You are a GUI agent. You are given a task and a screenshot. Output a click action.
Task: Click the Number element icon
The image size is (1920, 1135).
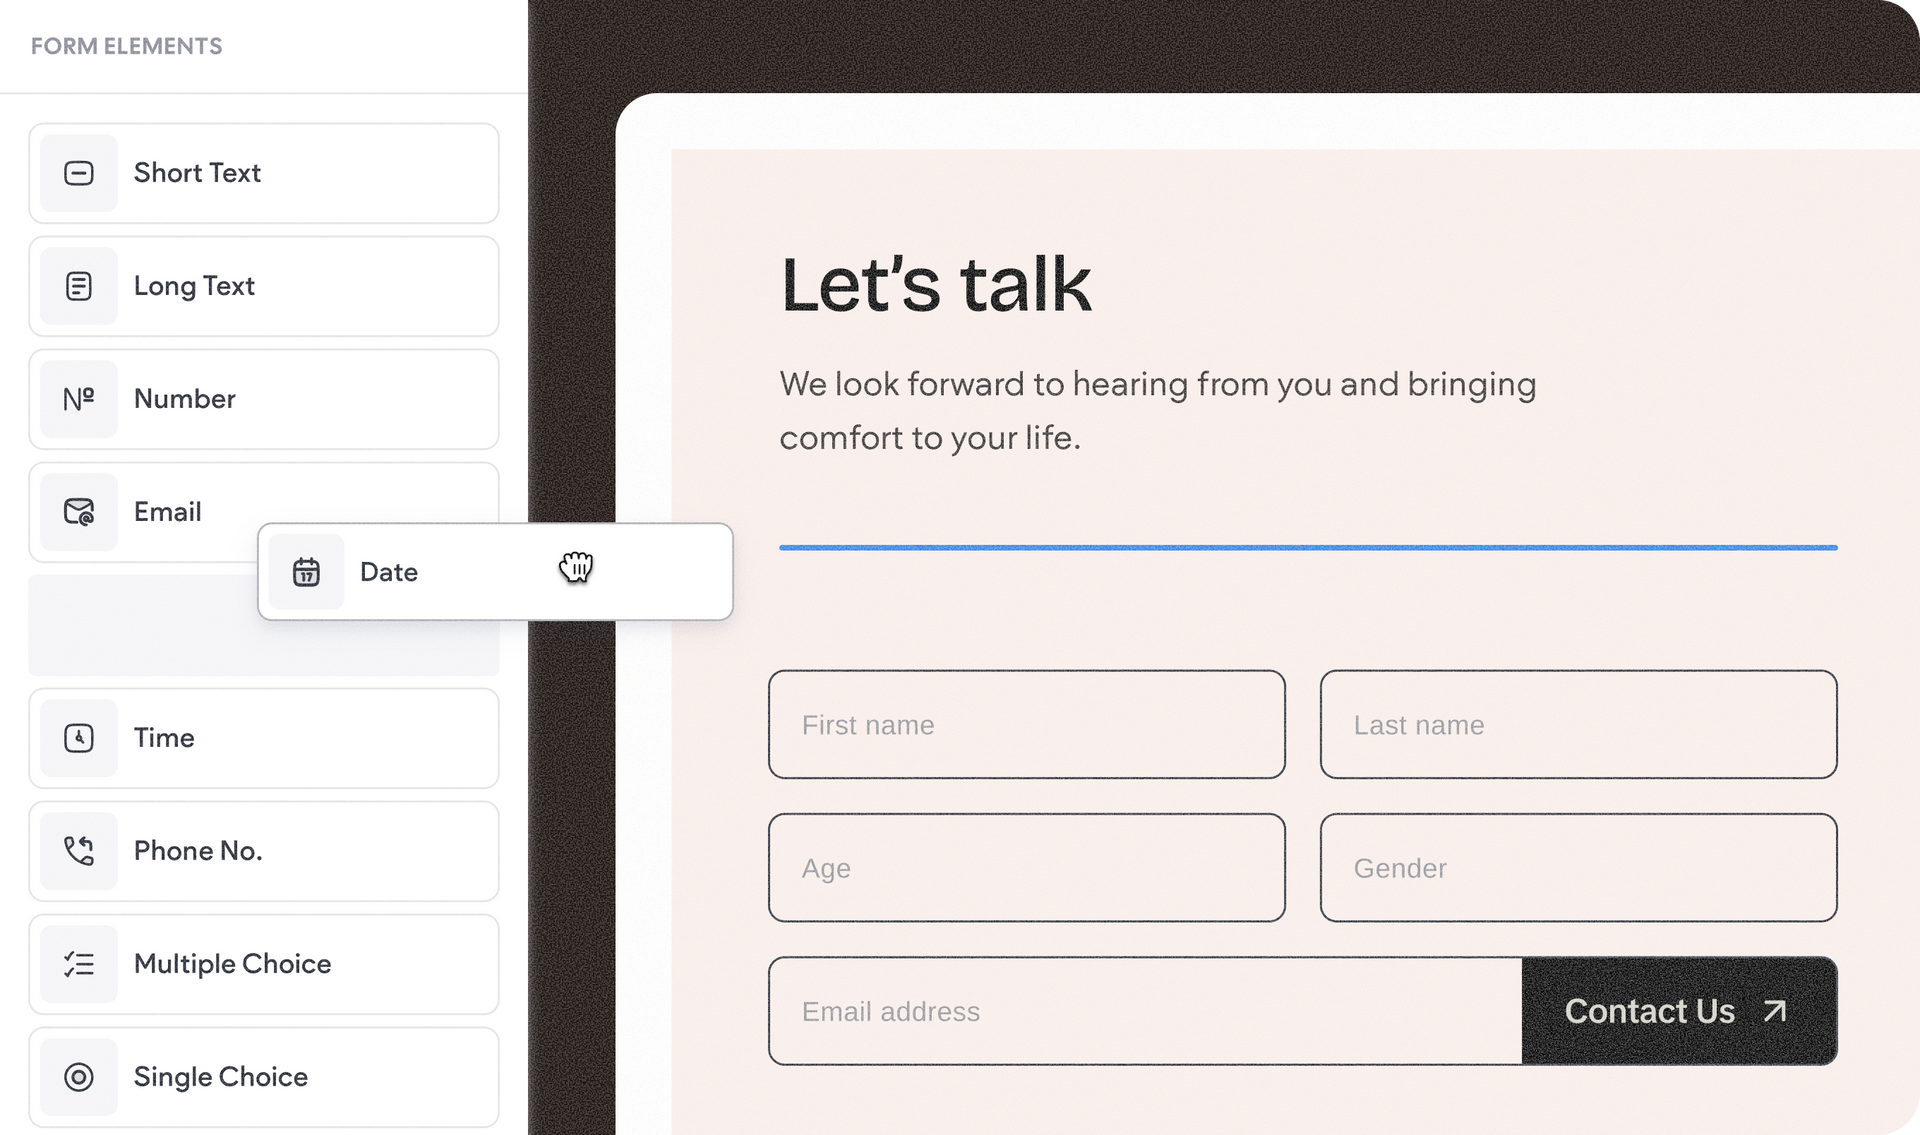tap(79, 399)
